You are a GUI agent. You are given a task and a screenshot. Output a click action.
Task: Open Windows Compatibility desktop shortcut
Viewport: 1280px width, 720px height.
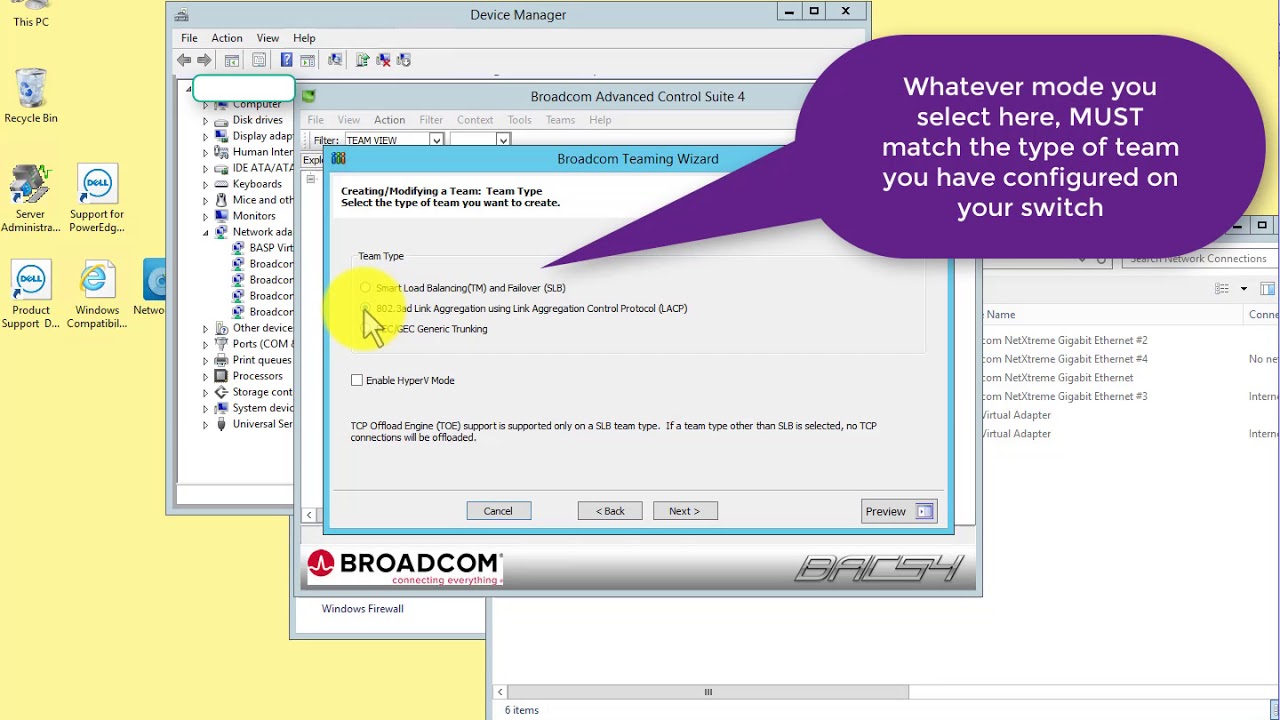pyautogui.click(x=97, y=295)
